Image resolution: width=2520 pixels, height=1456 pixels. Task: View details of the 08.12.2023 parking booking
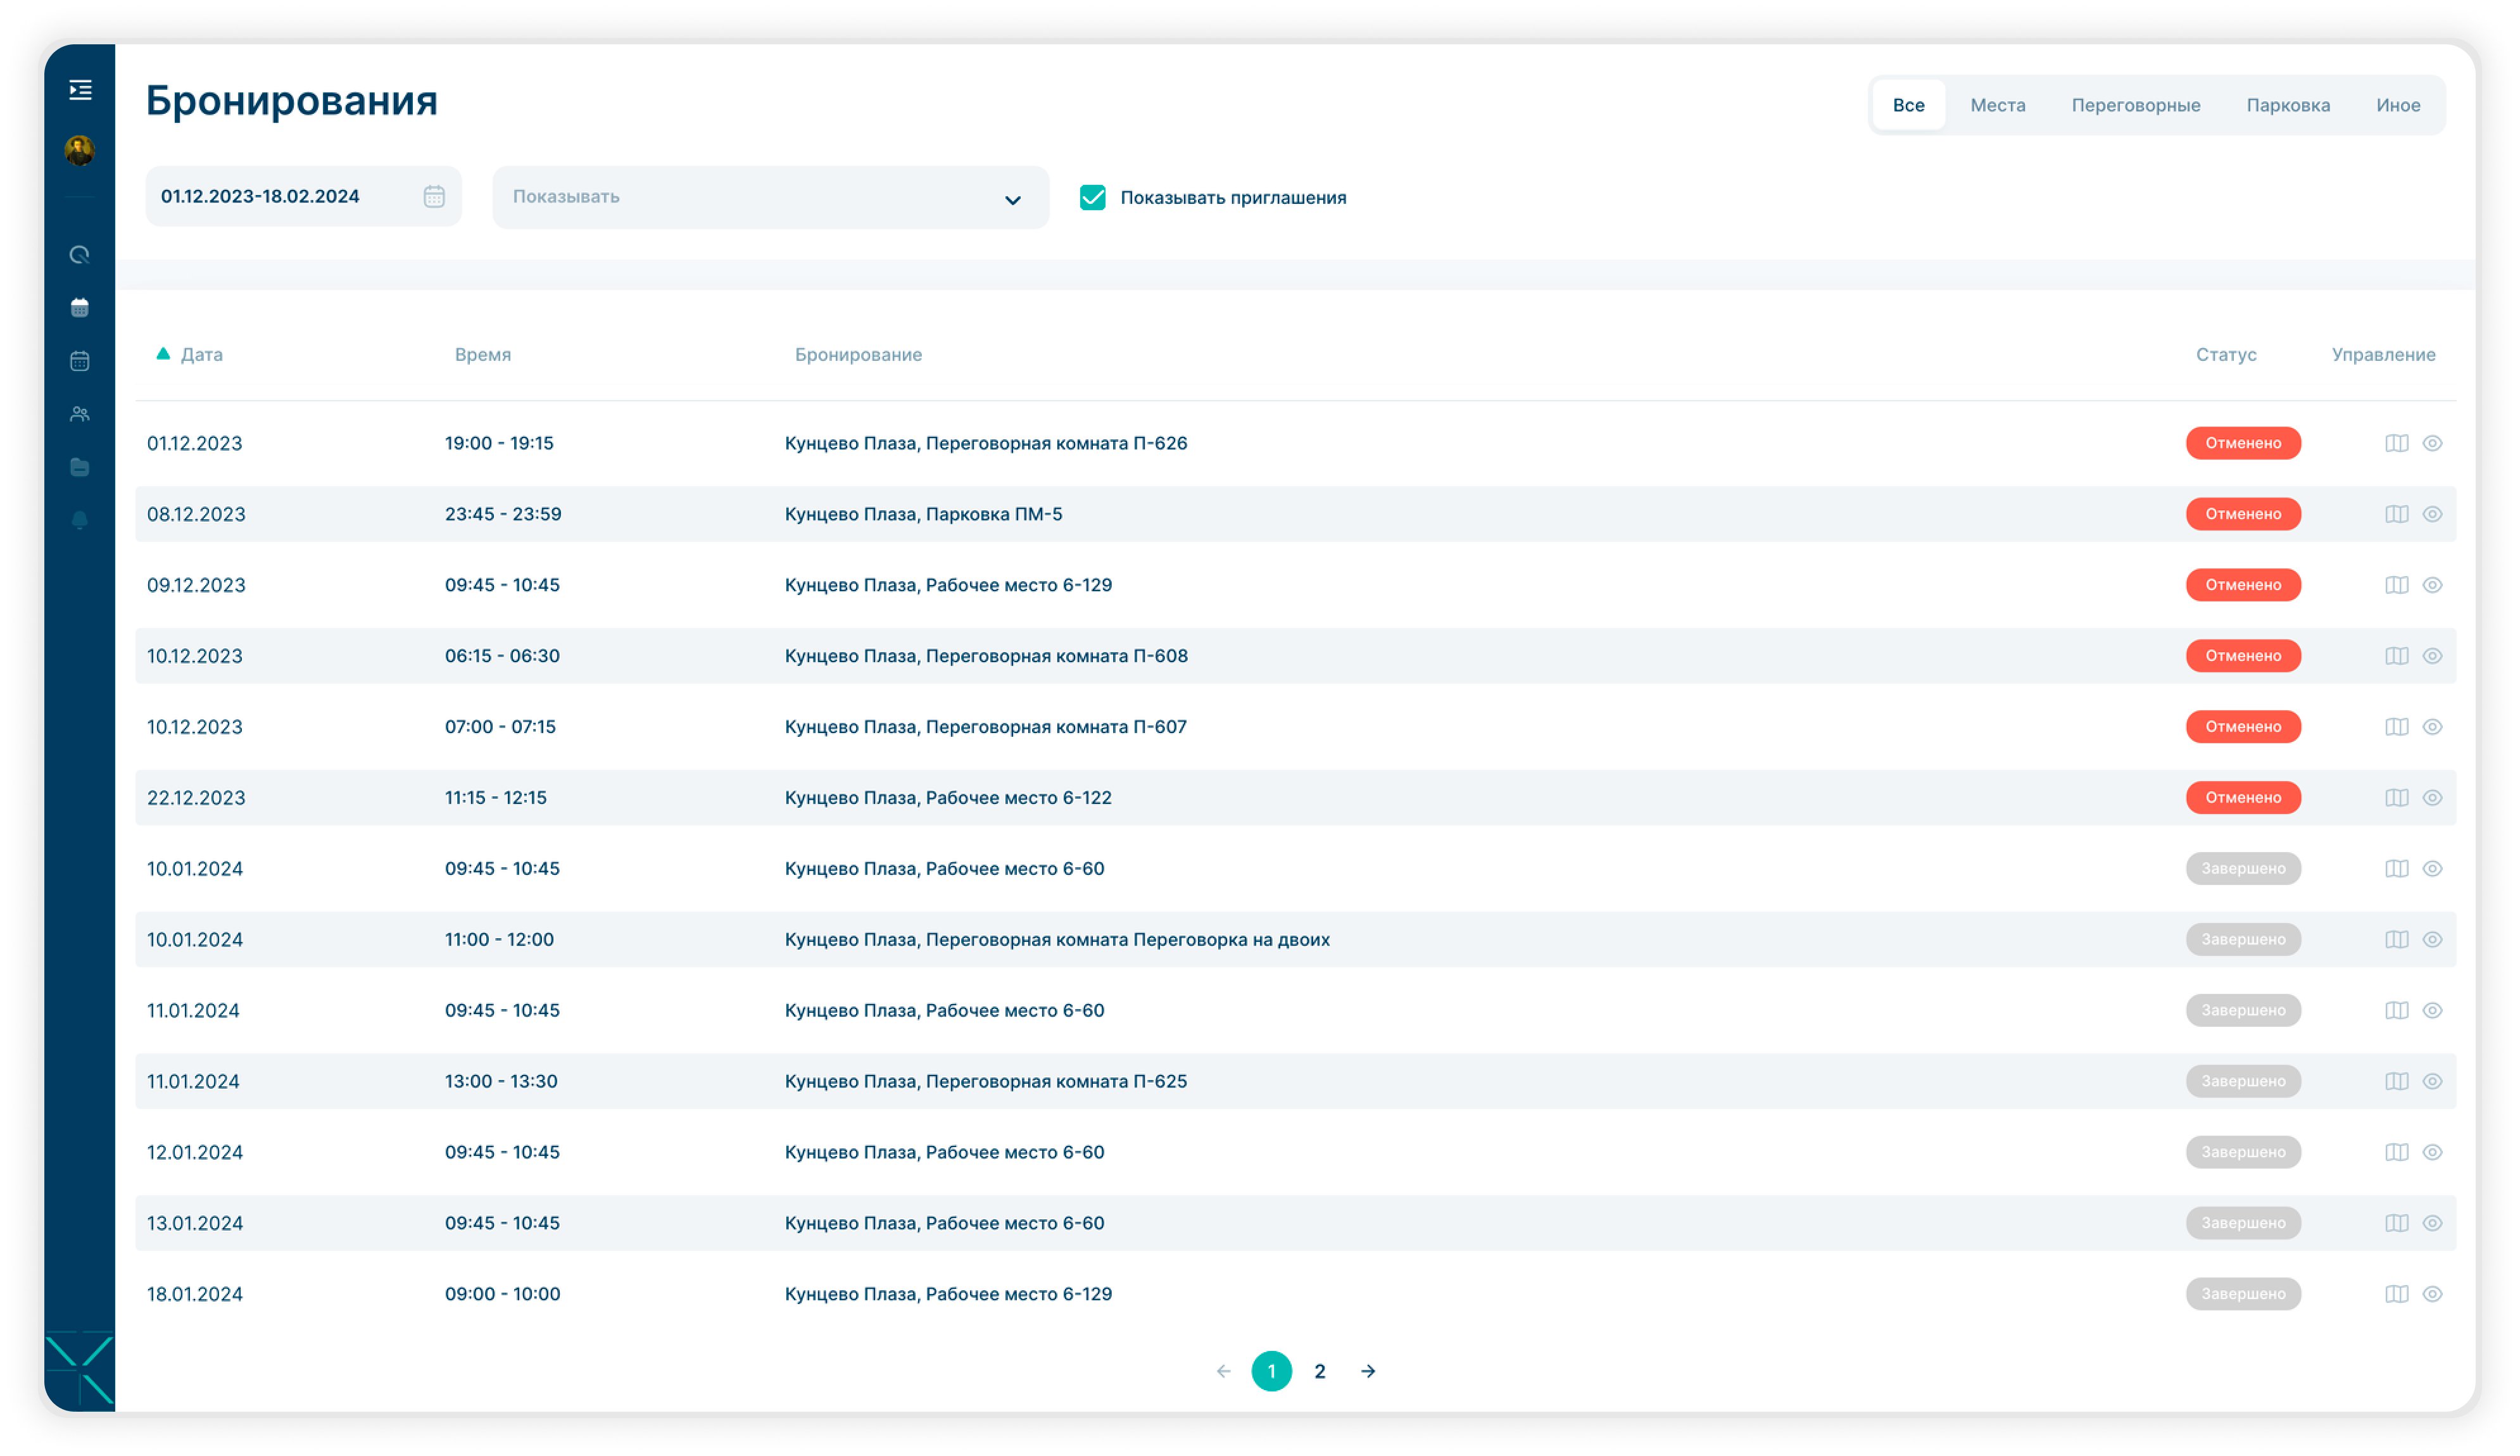2432,514
